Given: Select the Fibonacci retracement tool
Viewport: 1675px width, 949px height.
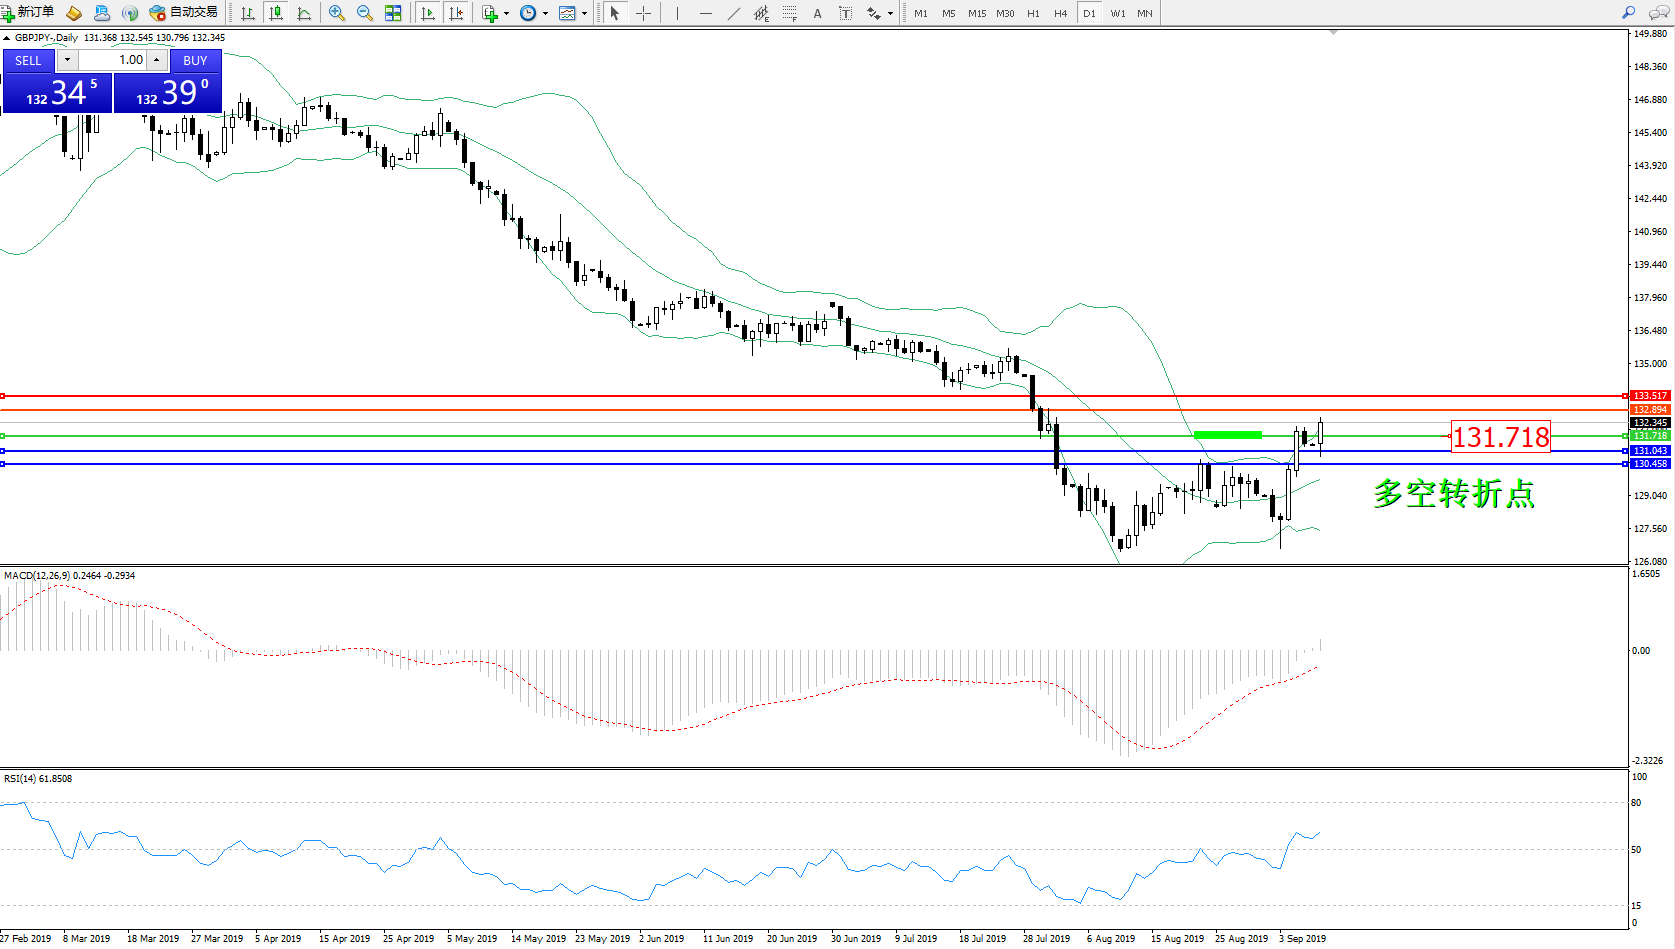Looking at the screenshot, I should pyautogui.click(x=790, y=13).
